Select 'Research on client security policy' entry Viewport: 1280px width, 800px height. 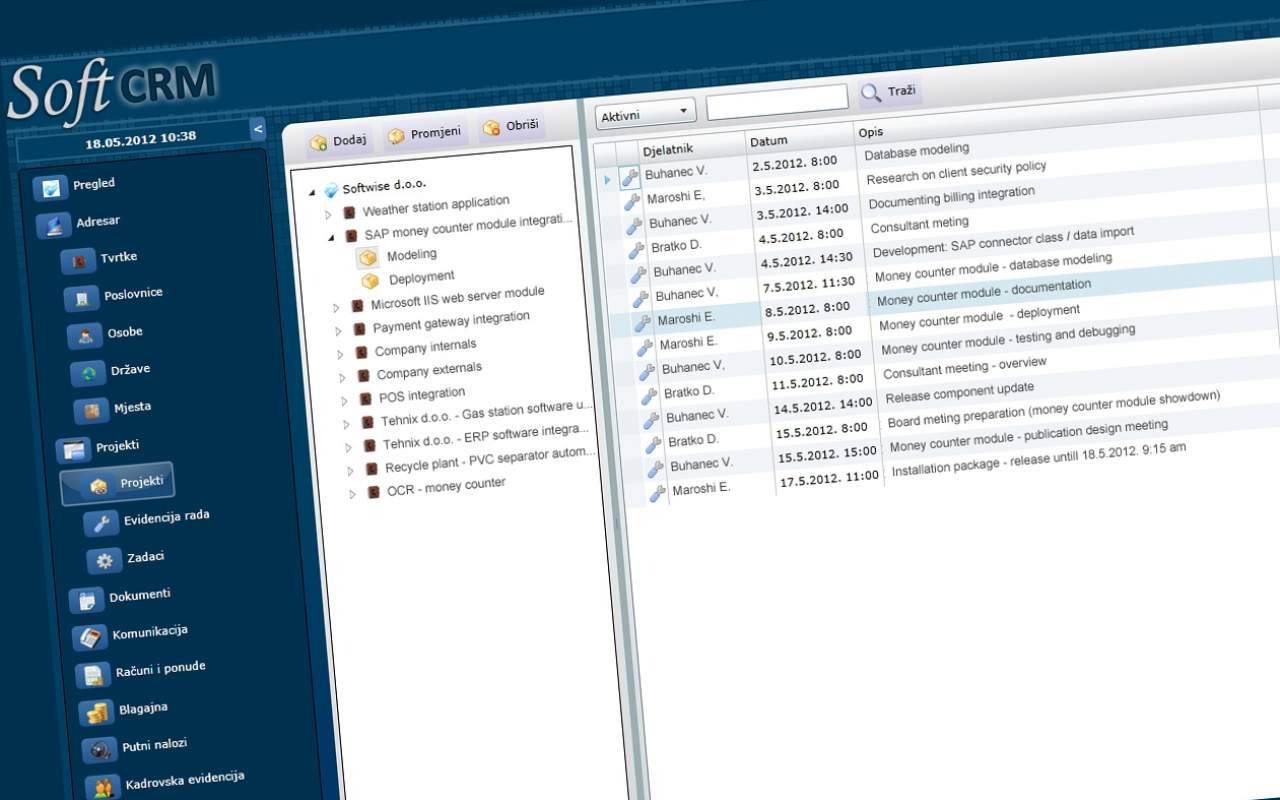[956, 172]
